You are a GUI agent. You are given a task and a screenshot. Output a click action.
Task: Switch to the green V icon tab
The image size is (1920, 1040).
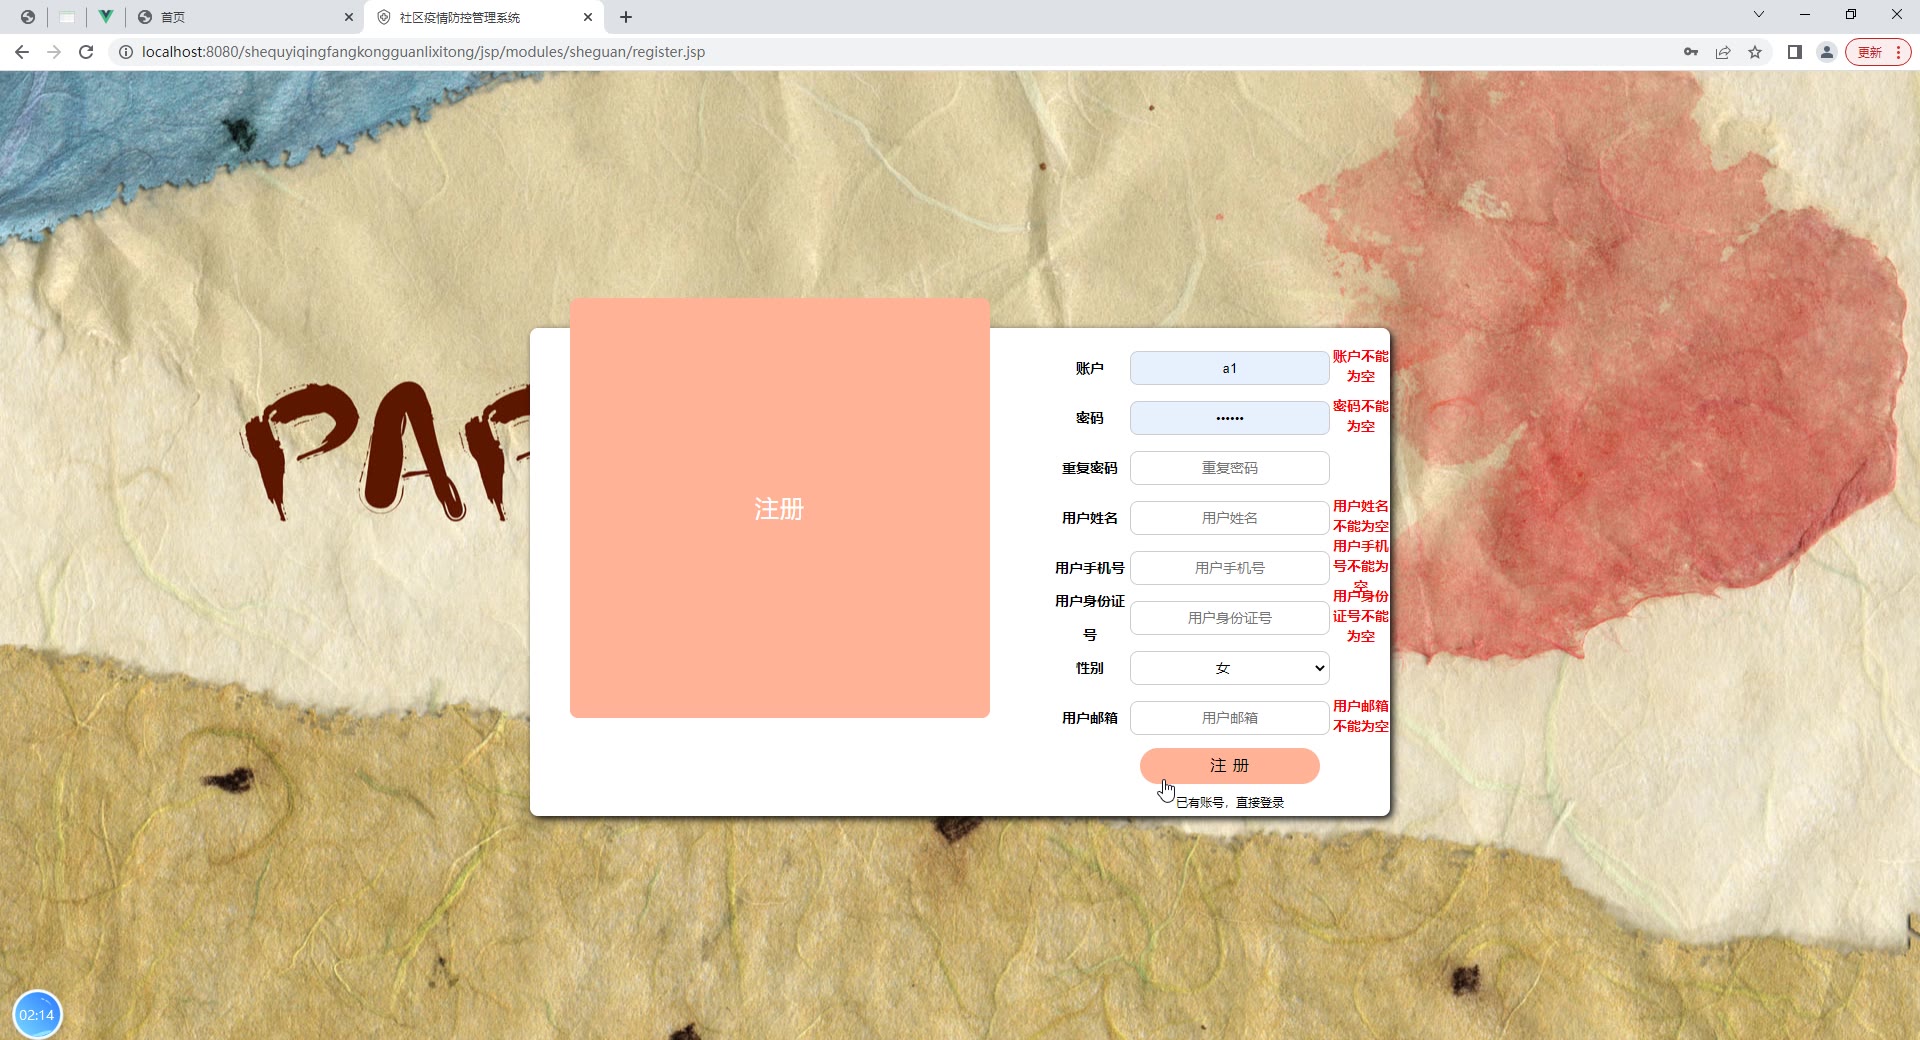point(105,17)
